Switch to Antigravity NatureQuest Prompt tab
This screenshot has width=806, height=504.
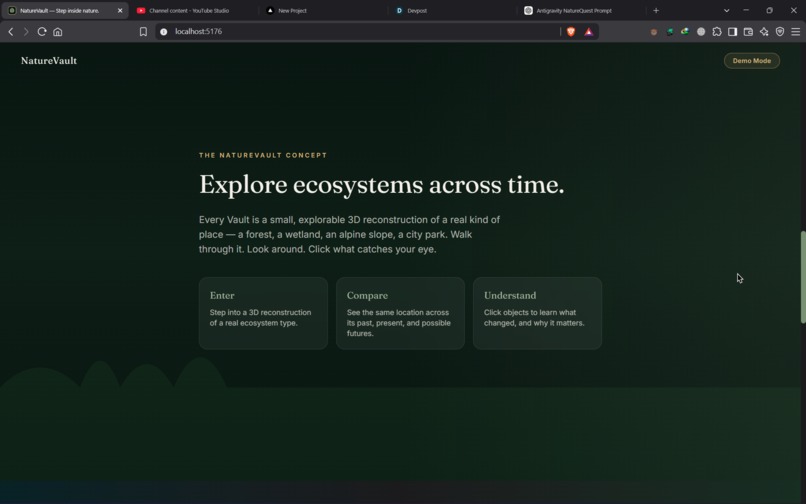582,10
